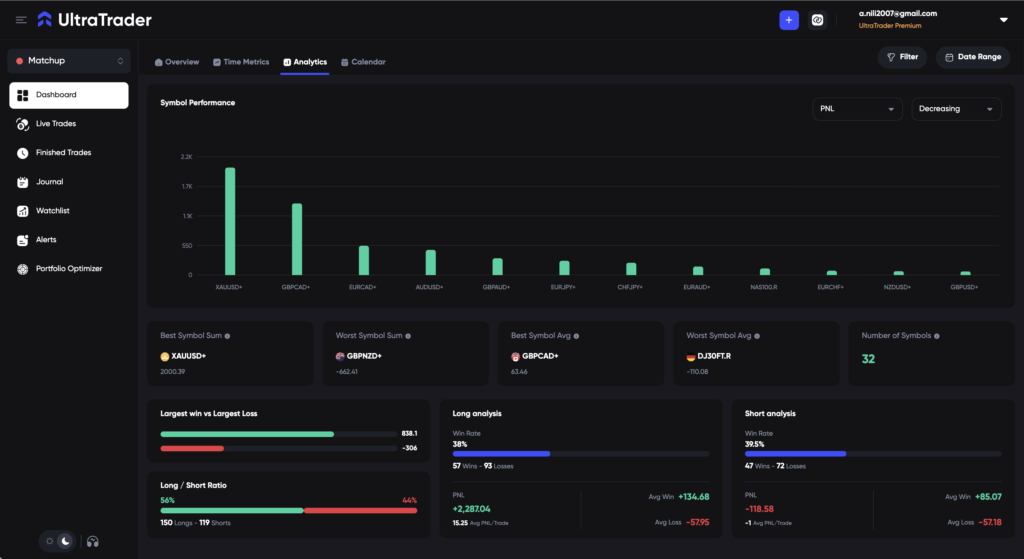1024x559 pixels.
Task: Expand the user account menu arrow
Action: tap(1003, 20)
